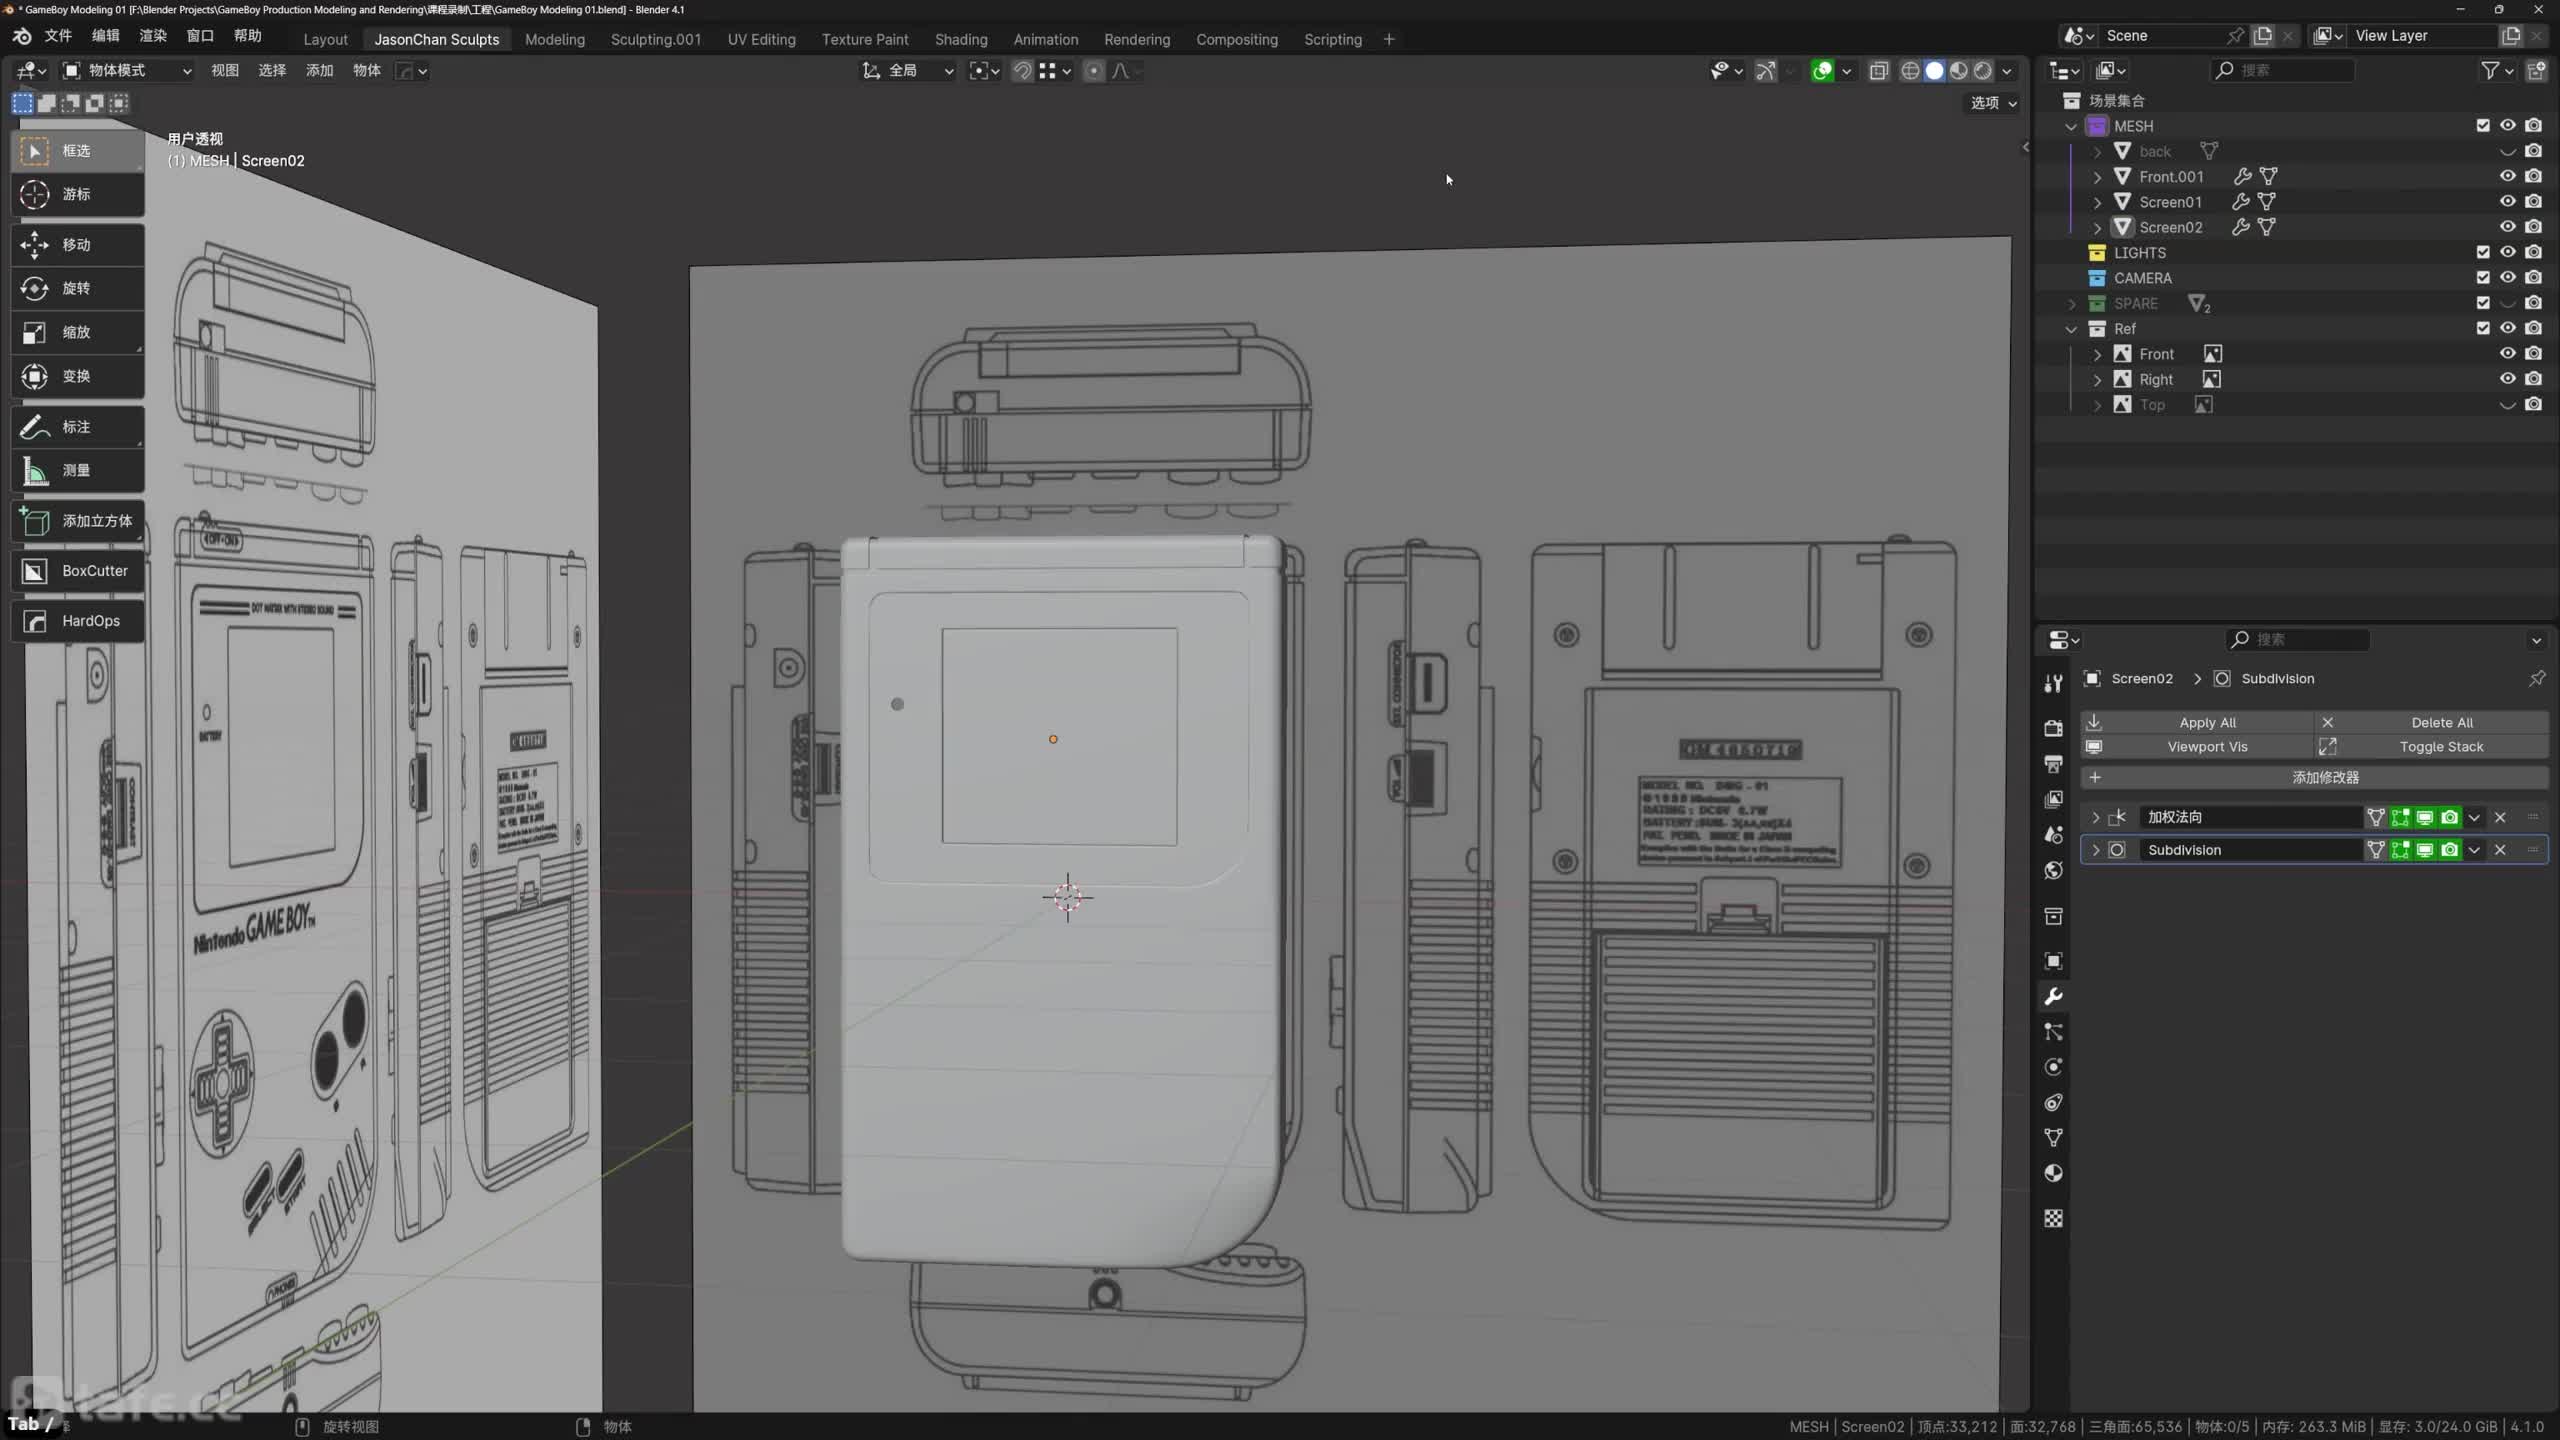Hide Screen01 in the outliner
This screenshot has height=1440, width=2560.
[x=2507, y=201]
